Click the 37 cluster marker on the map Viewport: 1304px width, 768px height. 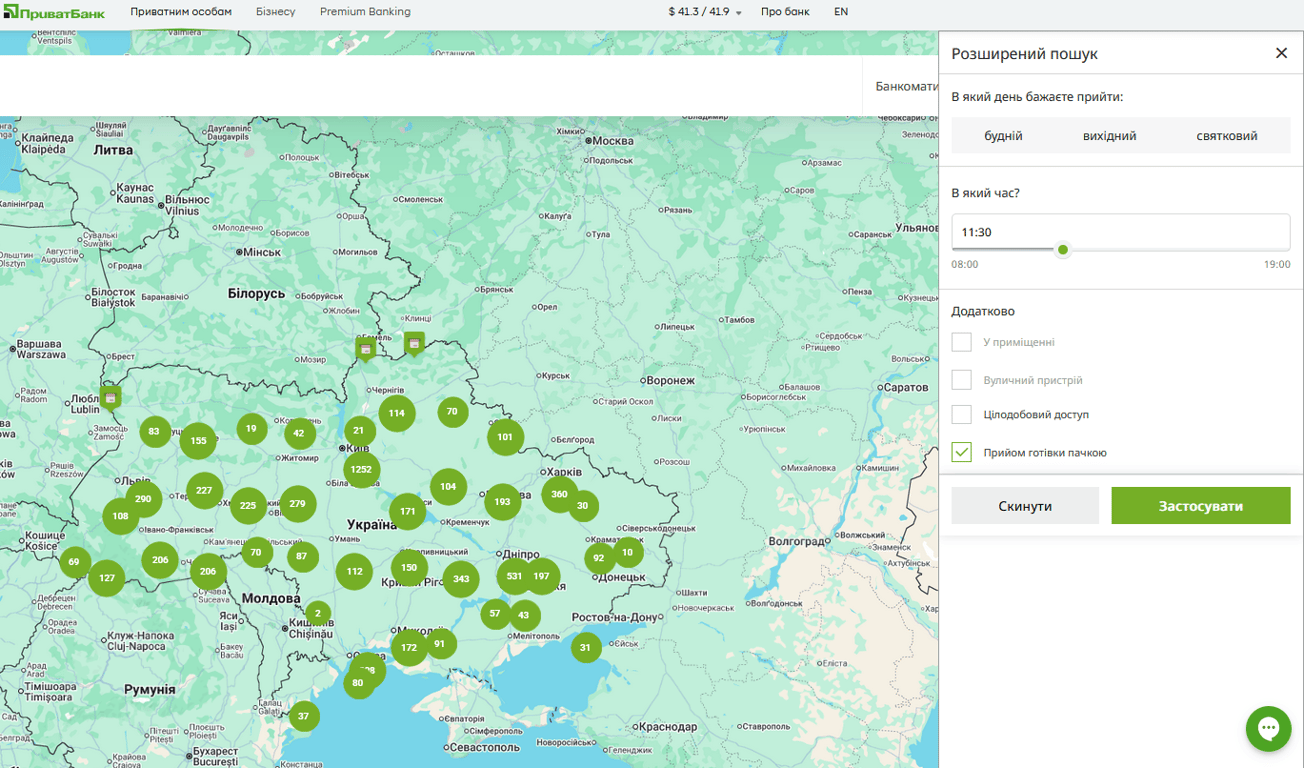coord(304,716)
